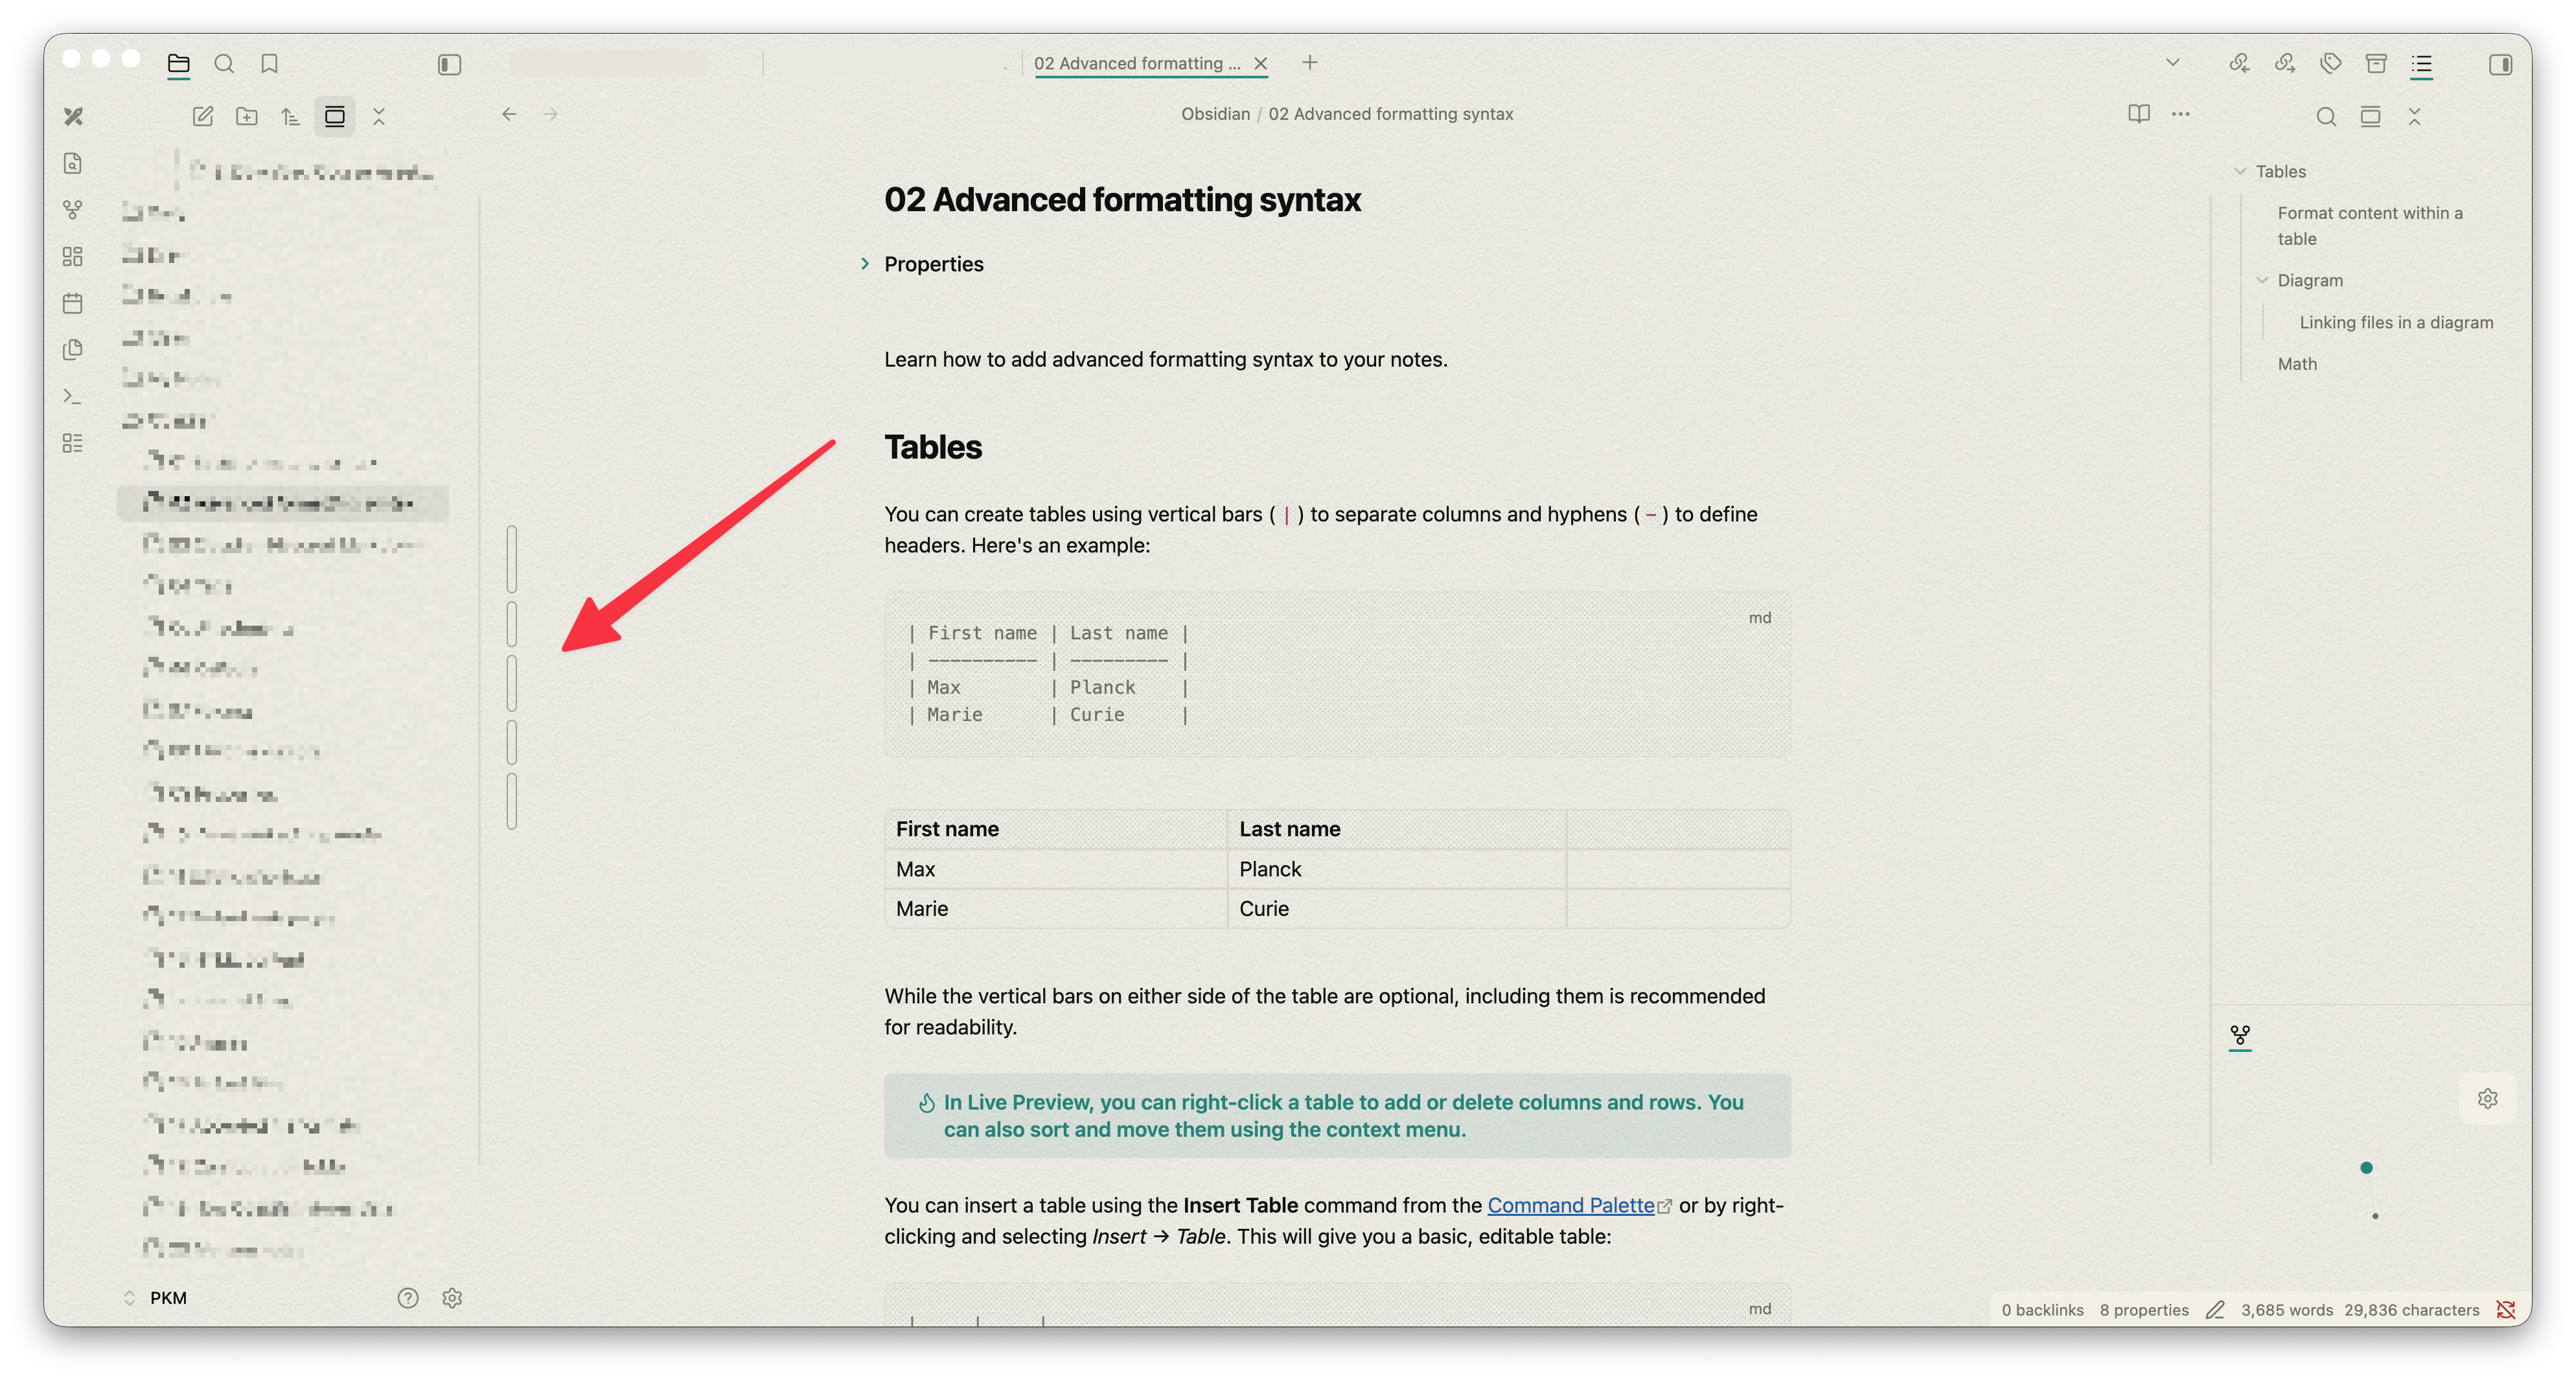Click the canvas grid ribbon icon

[x=73, y=257]
